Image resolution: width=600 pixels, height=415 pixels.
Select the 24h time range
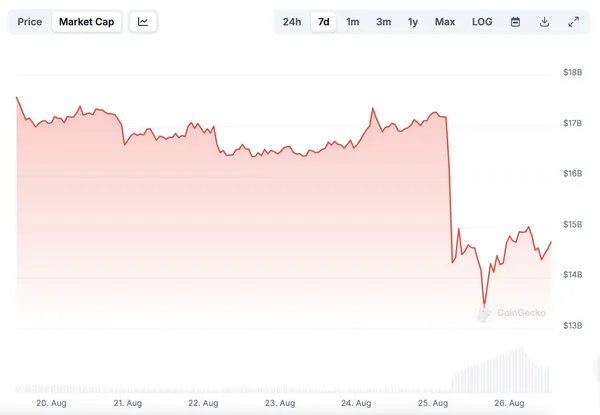coord(292,21)
